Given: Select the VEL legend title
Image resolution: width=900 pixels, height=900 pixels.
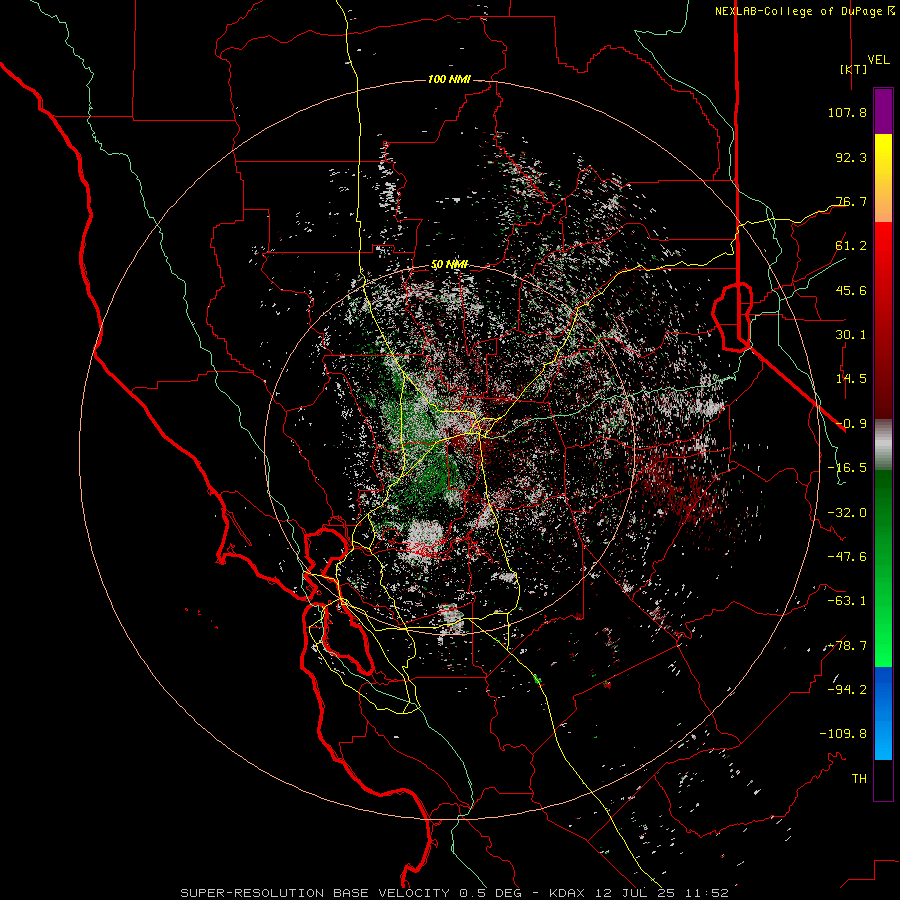Looking at the screenshot, I should pos(878,59).
